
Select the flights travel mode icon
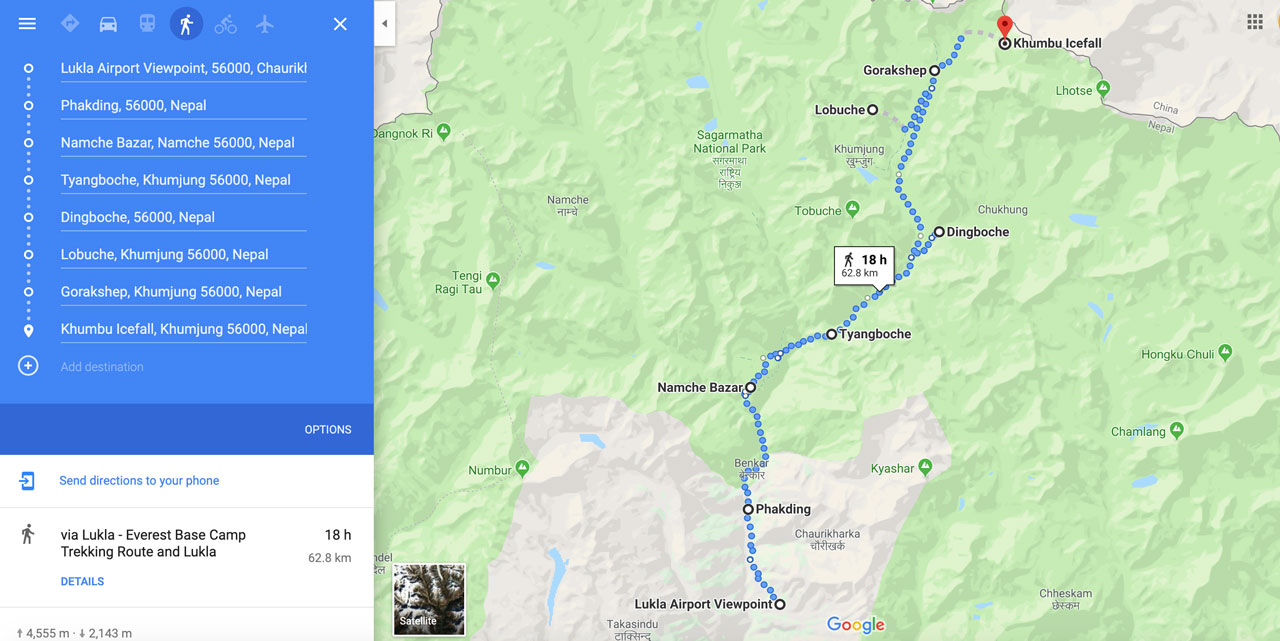[x=265, y=24]
